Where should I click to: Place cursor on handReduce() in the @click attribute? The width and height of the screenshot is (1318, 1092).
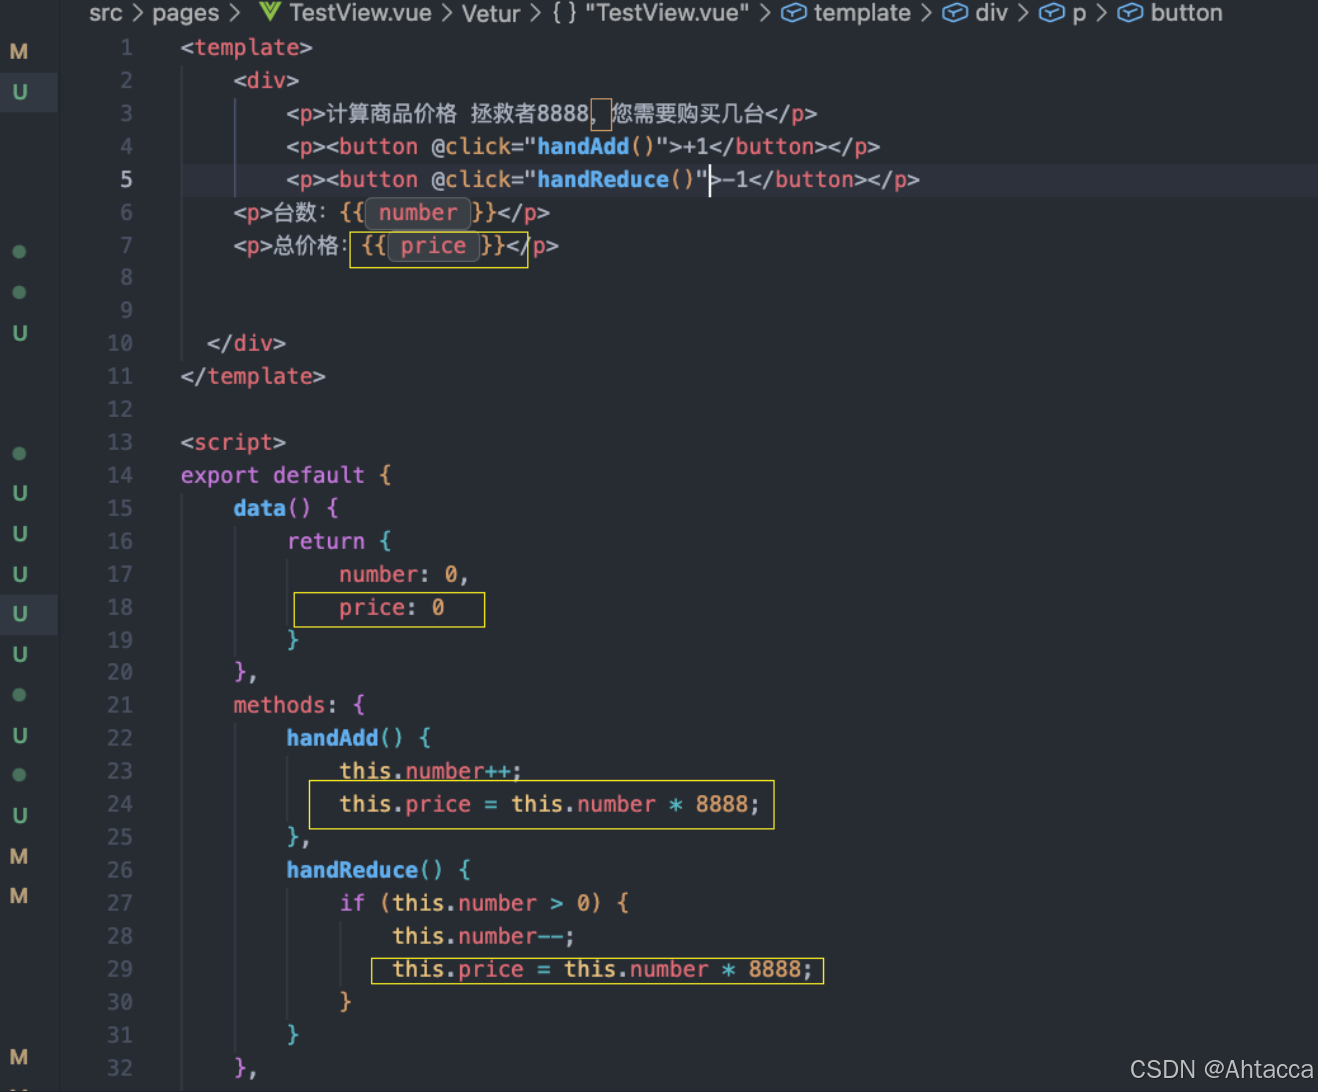[615, 179]
